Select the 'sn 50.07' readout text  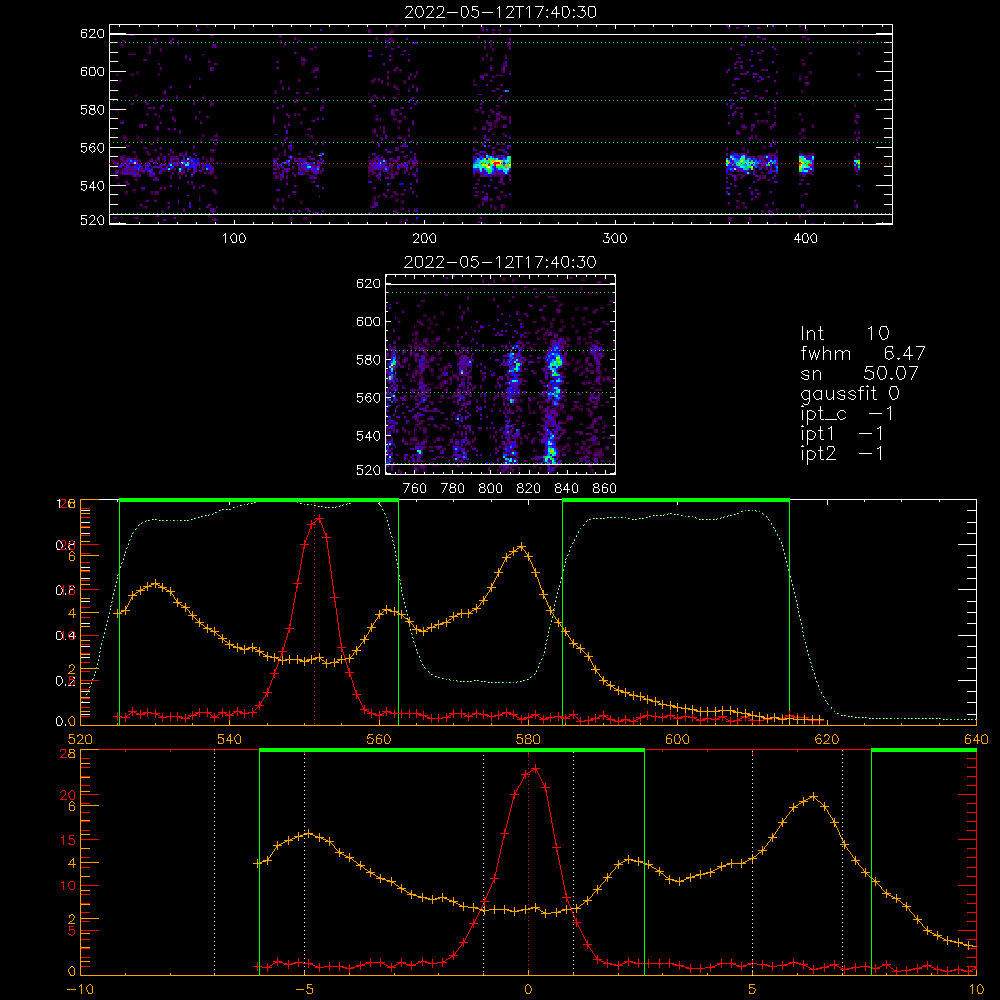coord(859,373)
